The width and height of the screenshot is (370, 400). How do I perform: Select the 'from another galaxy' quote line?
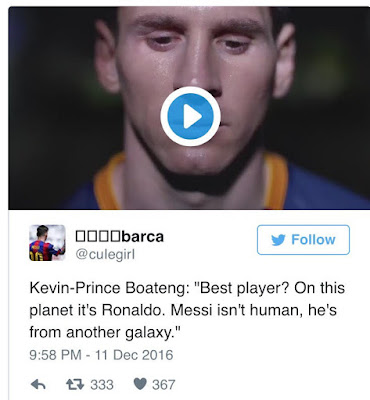pos(105,332)
